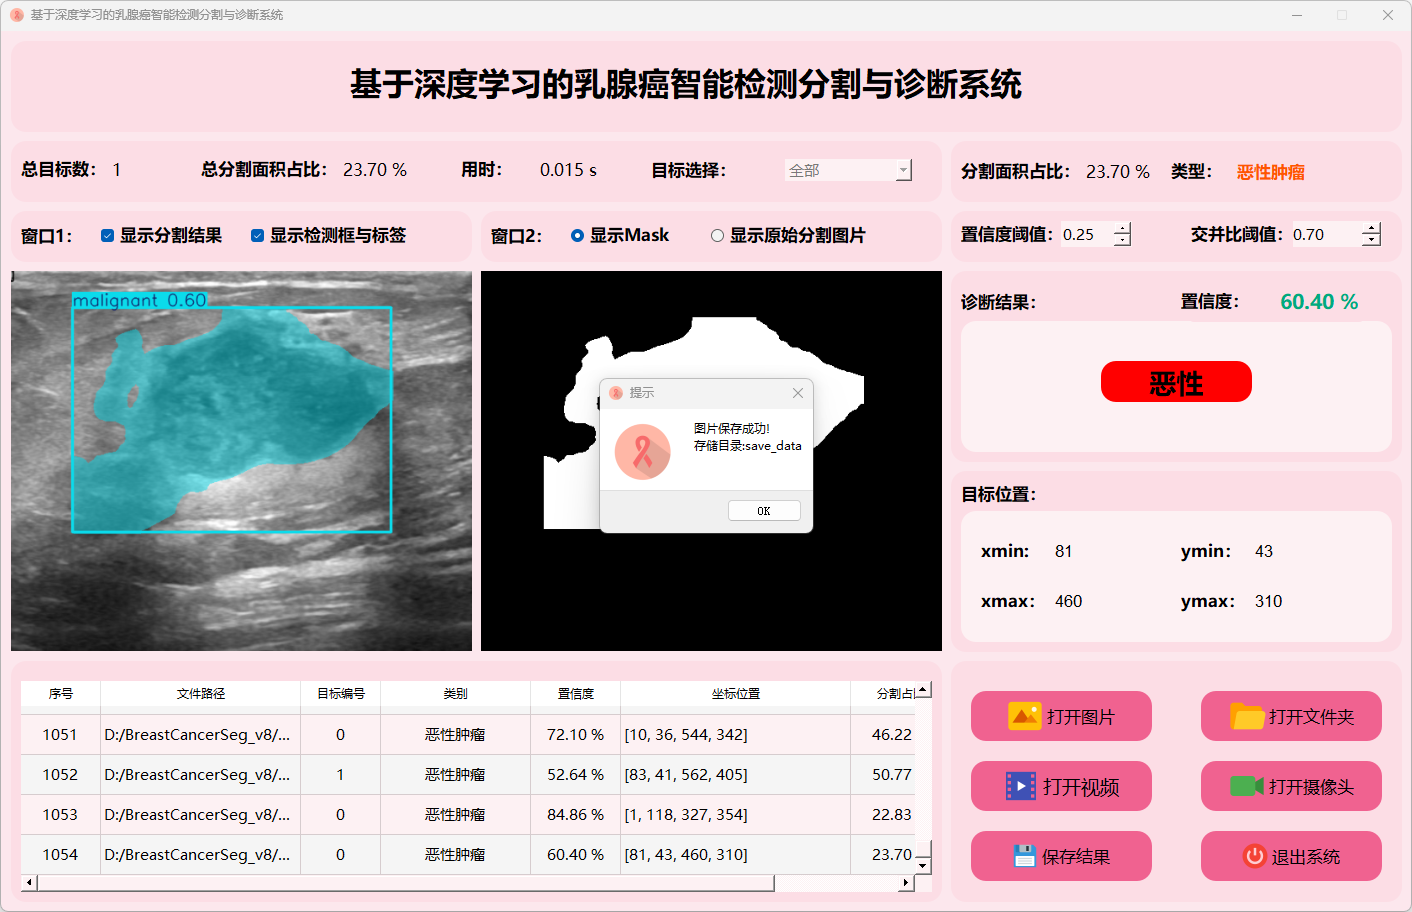Image resolution: width=1412 pixels, height=912 pixels.
Task: Toggle the 显示分割结果 checkbox
Action: 107,236
